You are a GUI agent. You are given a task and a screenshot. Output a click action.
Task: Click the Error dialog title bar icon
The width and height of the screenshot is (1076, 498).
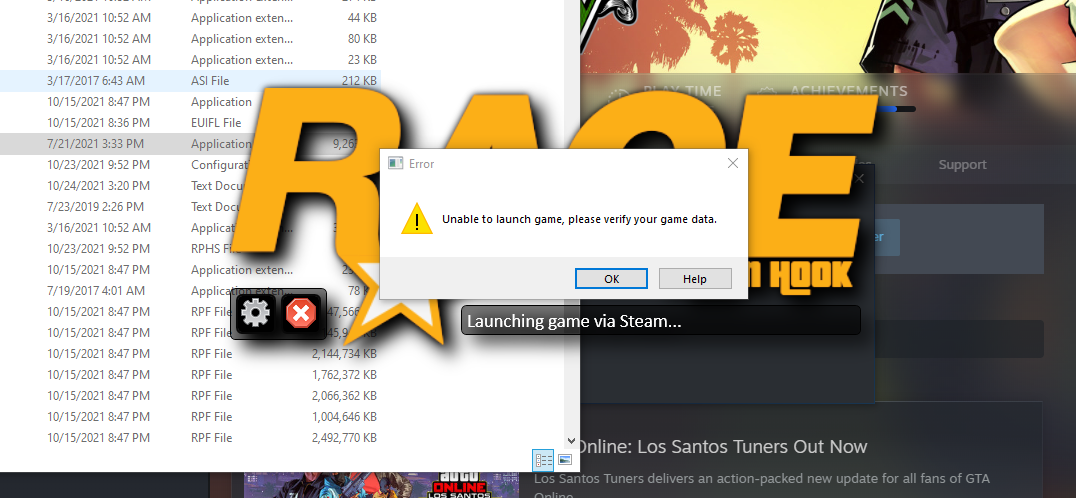click(x=395, y=163)
